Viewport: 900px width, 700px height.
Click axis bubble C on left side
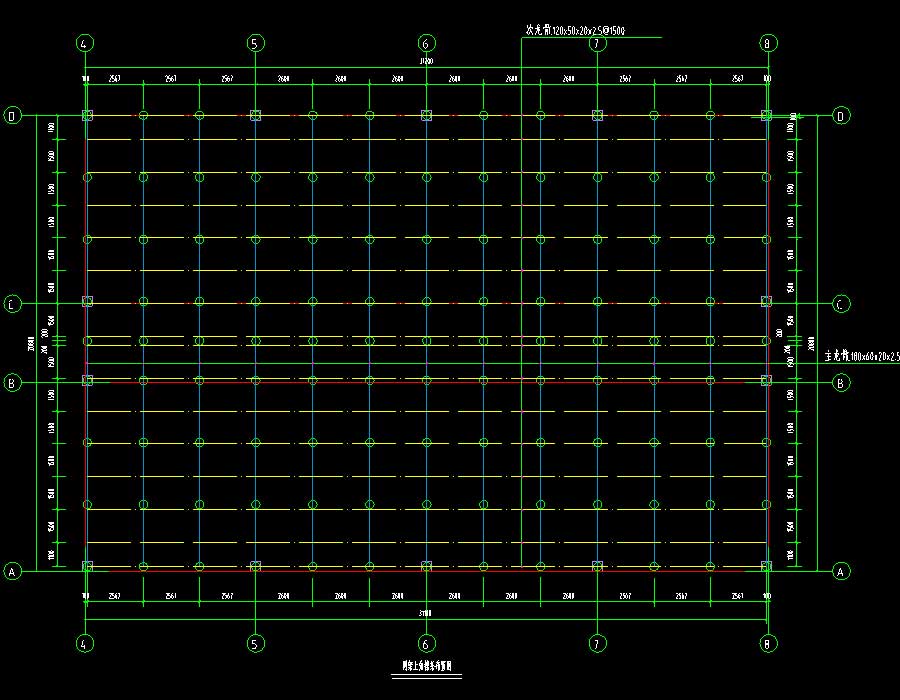[x=13, y=303]
